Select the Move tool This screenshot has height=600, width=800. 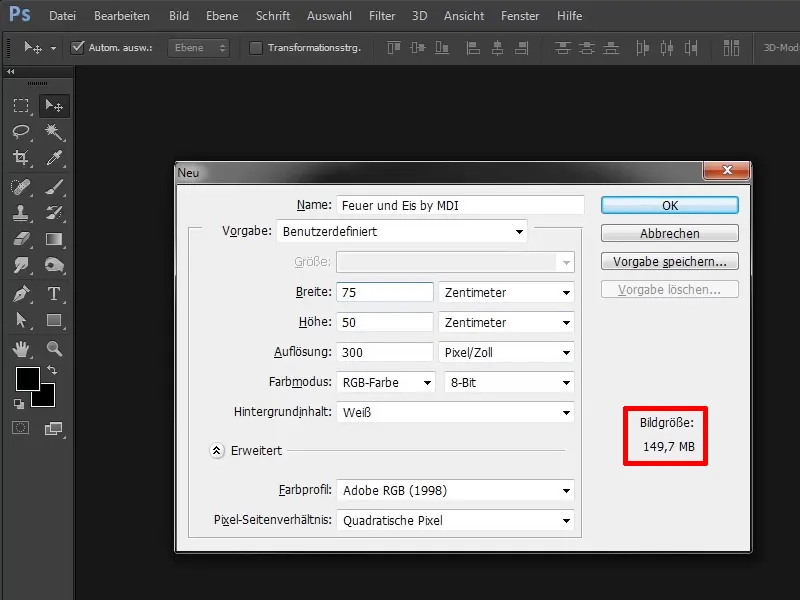(x=55, y=105)
